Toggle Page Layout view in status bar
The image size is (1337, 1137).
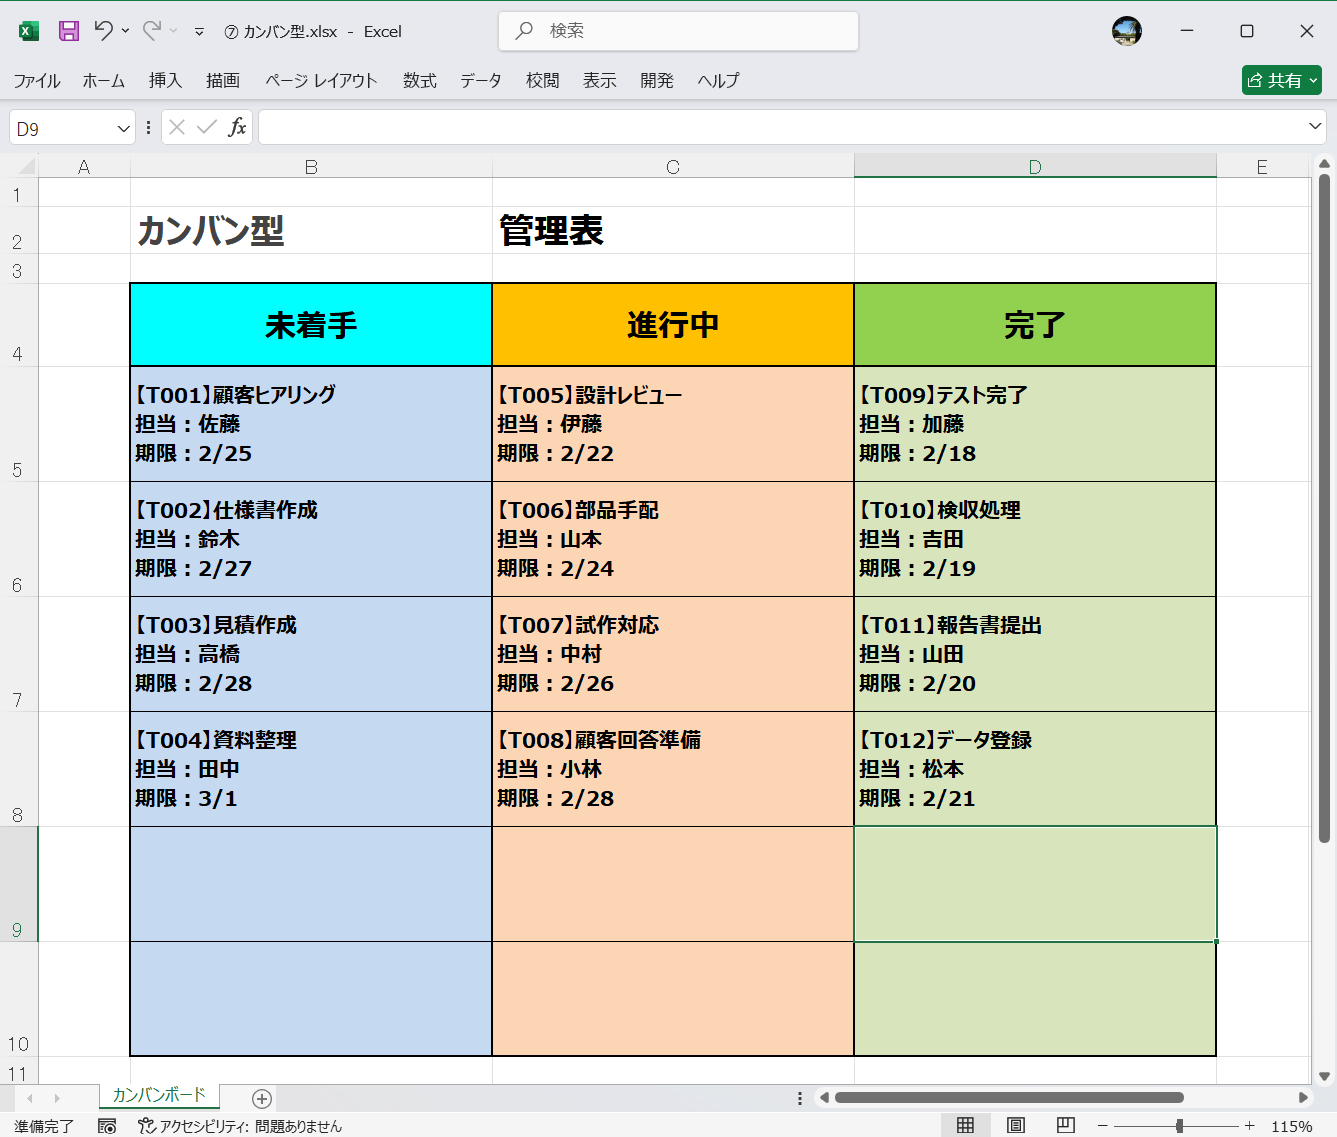click(1015, 1123)
